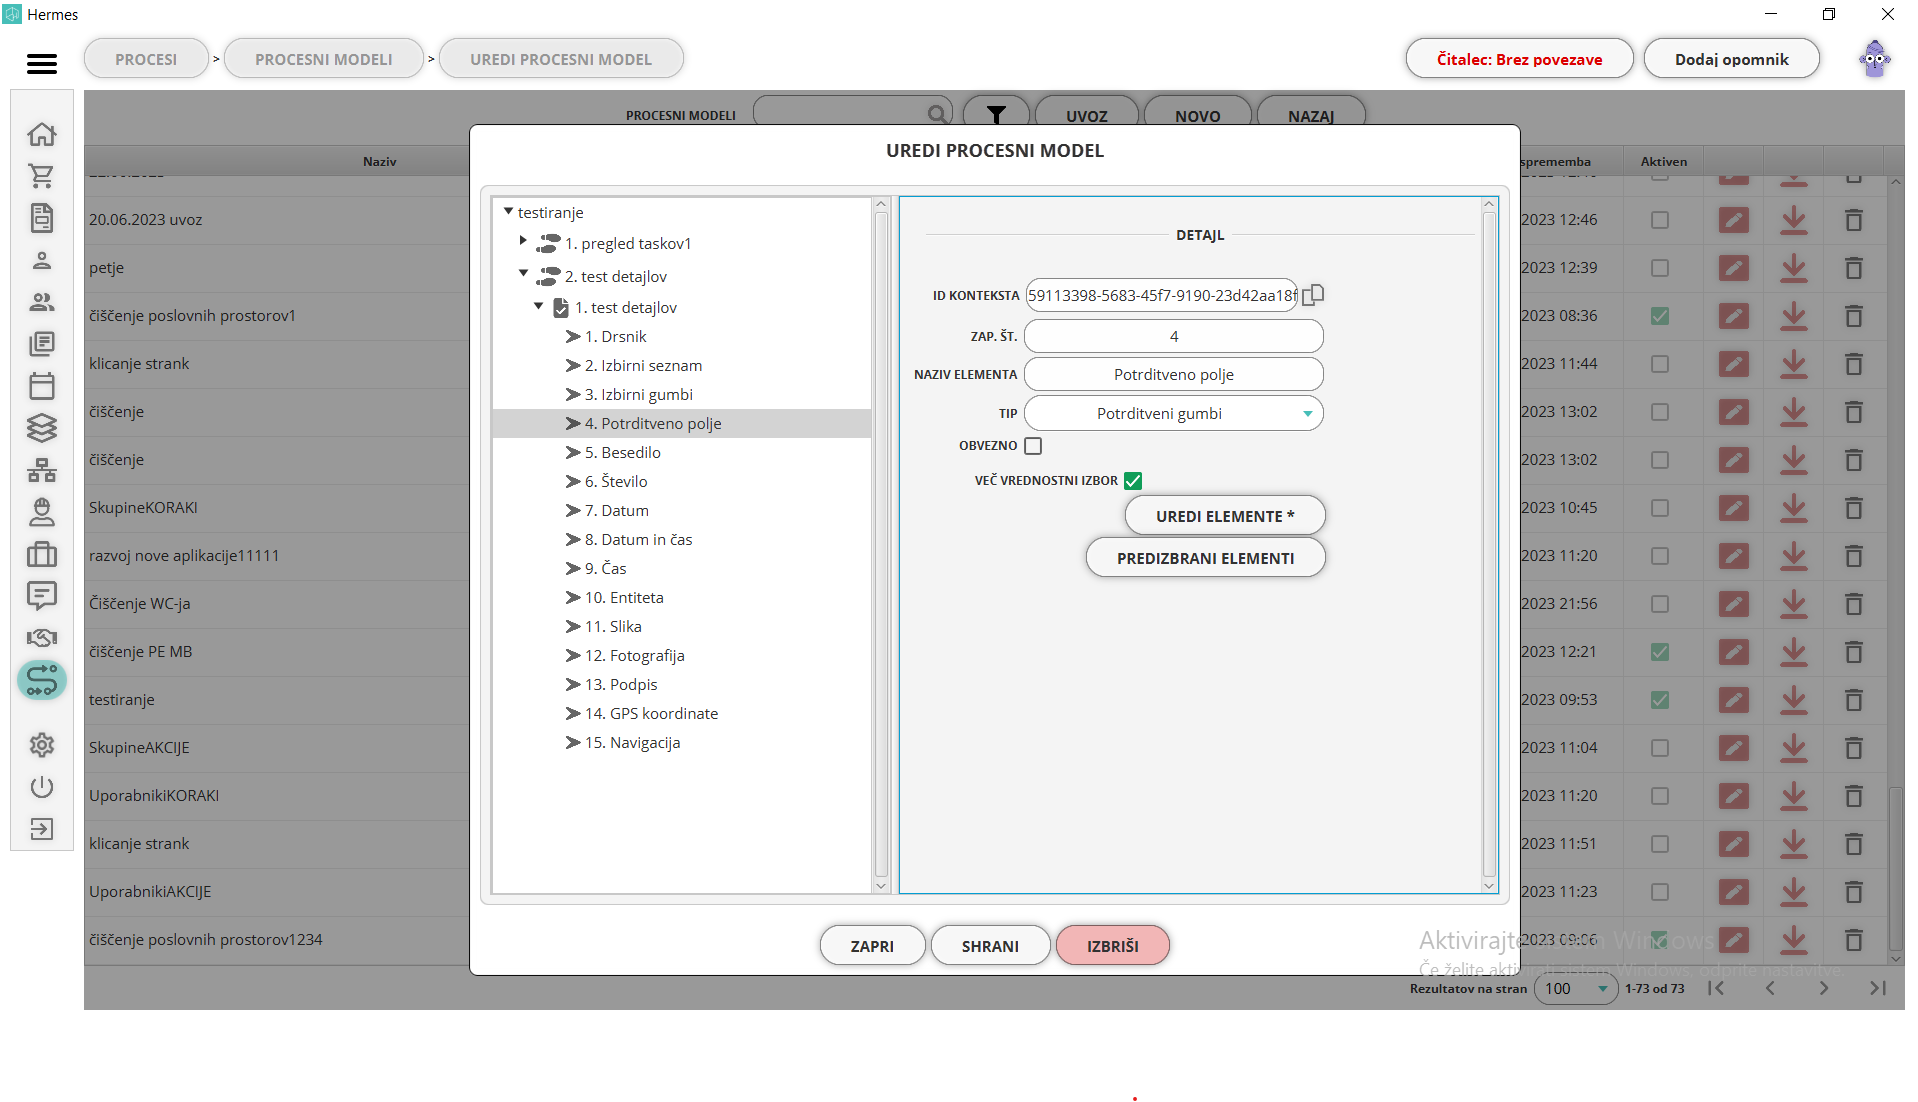Copy the ID konteksta value

click(x=1314, y=295)
